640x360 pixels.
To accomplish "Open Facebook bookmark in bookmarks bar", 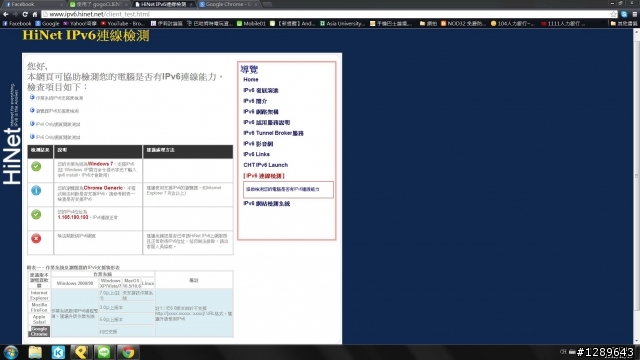I will [17, 24].
